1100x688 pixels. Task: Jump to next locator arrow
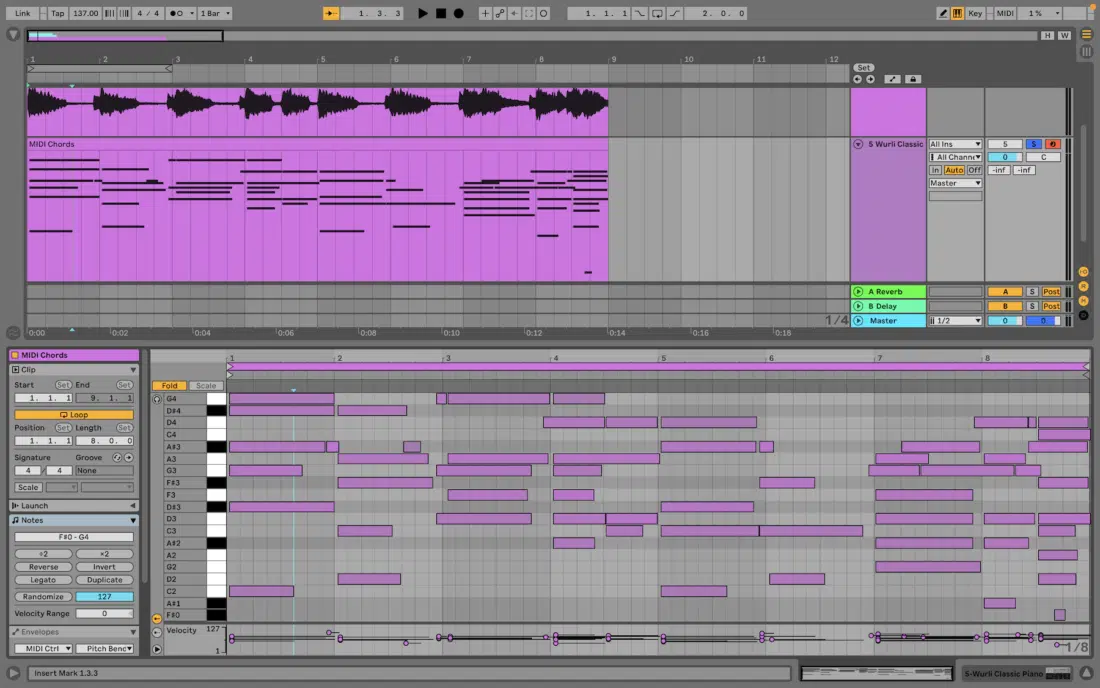[871, 79]
